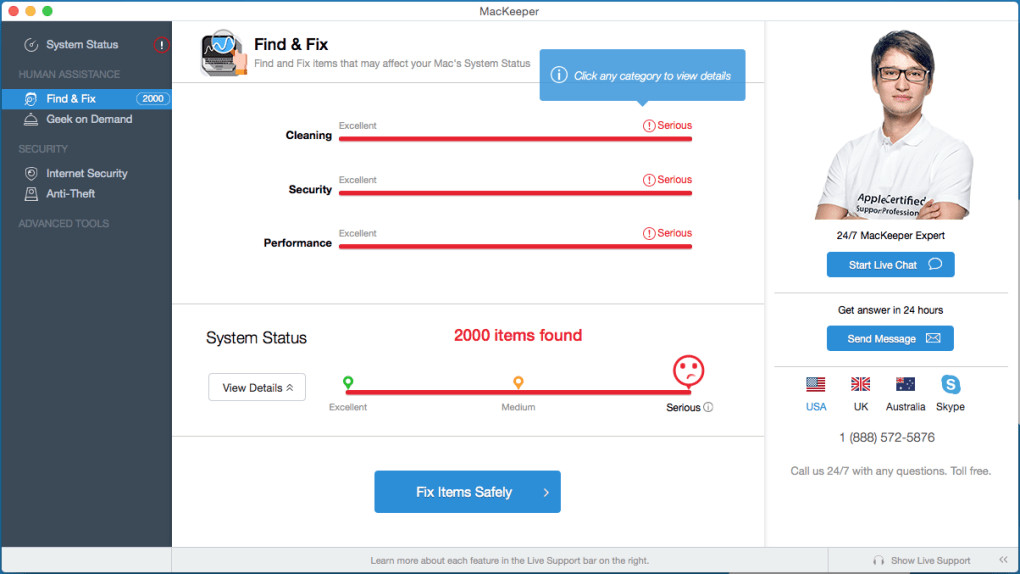1020x574 pixels.
Task: Open Geek on Demand
Action: [x=89, y=119]
